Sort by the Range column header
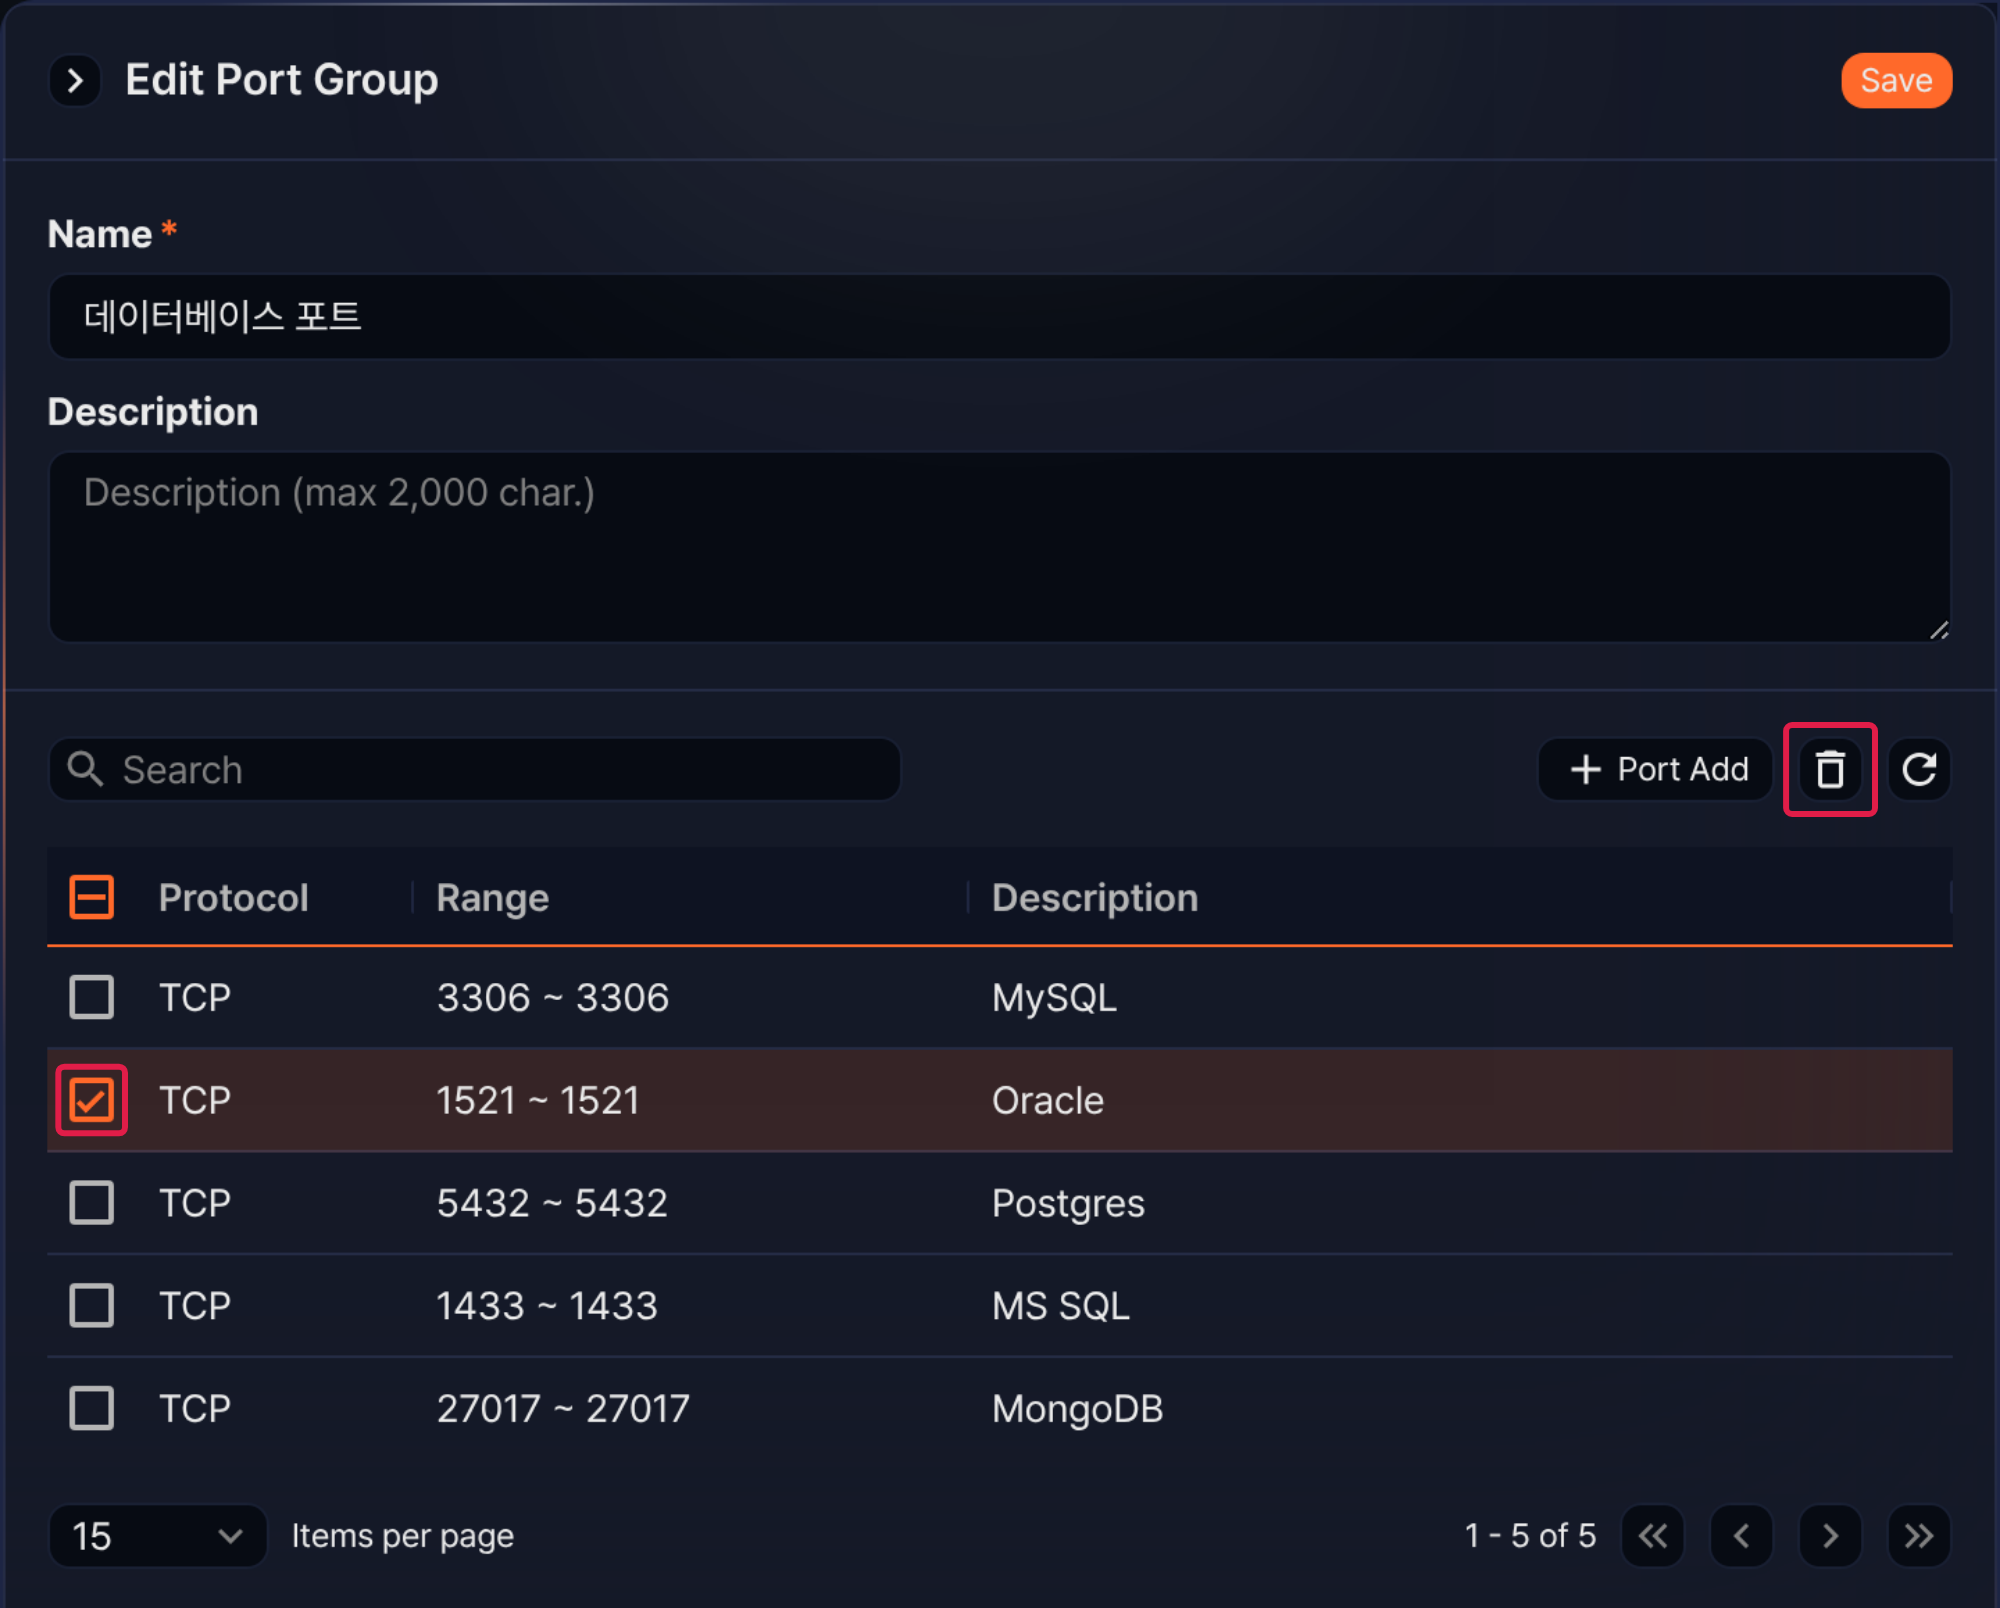 tap(492, 898)
